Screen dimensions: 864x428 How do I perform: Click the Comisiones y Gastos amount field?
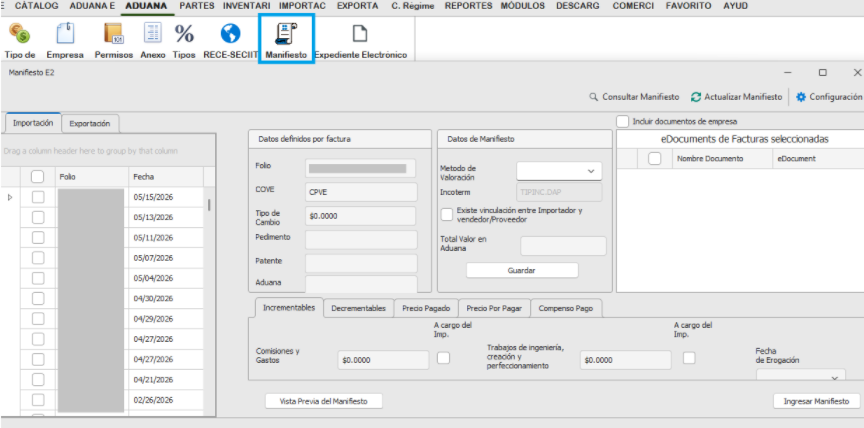click(x=384, y=360)
